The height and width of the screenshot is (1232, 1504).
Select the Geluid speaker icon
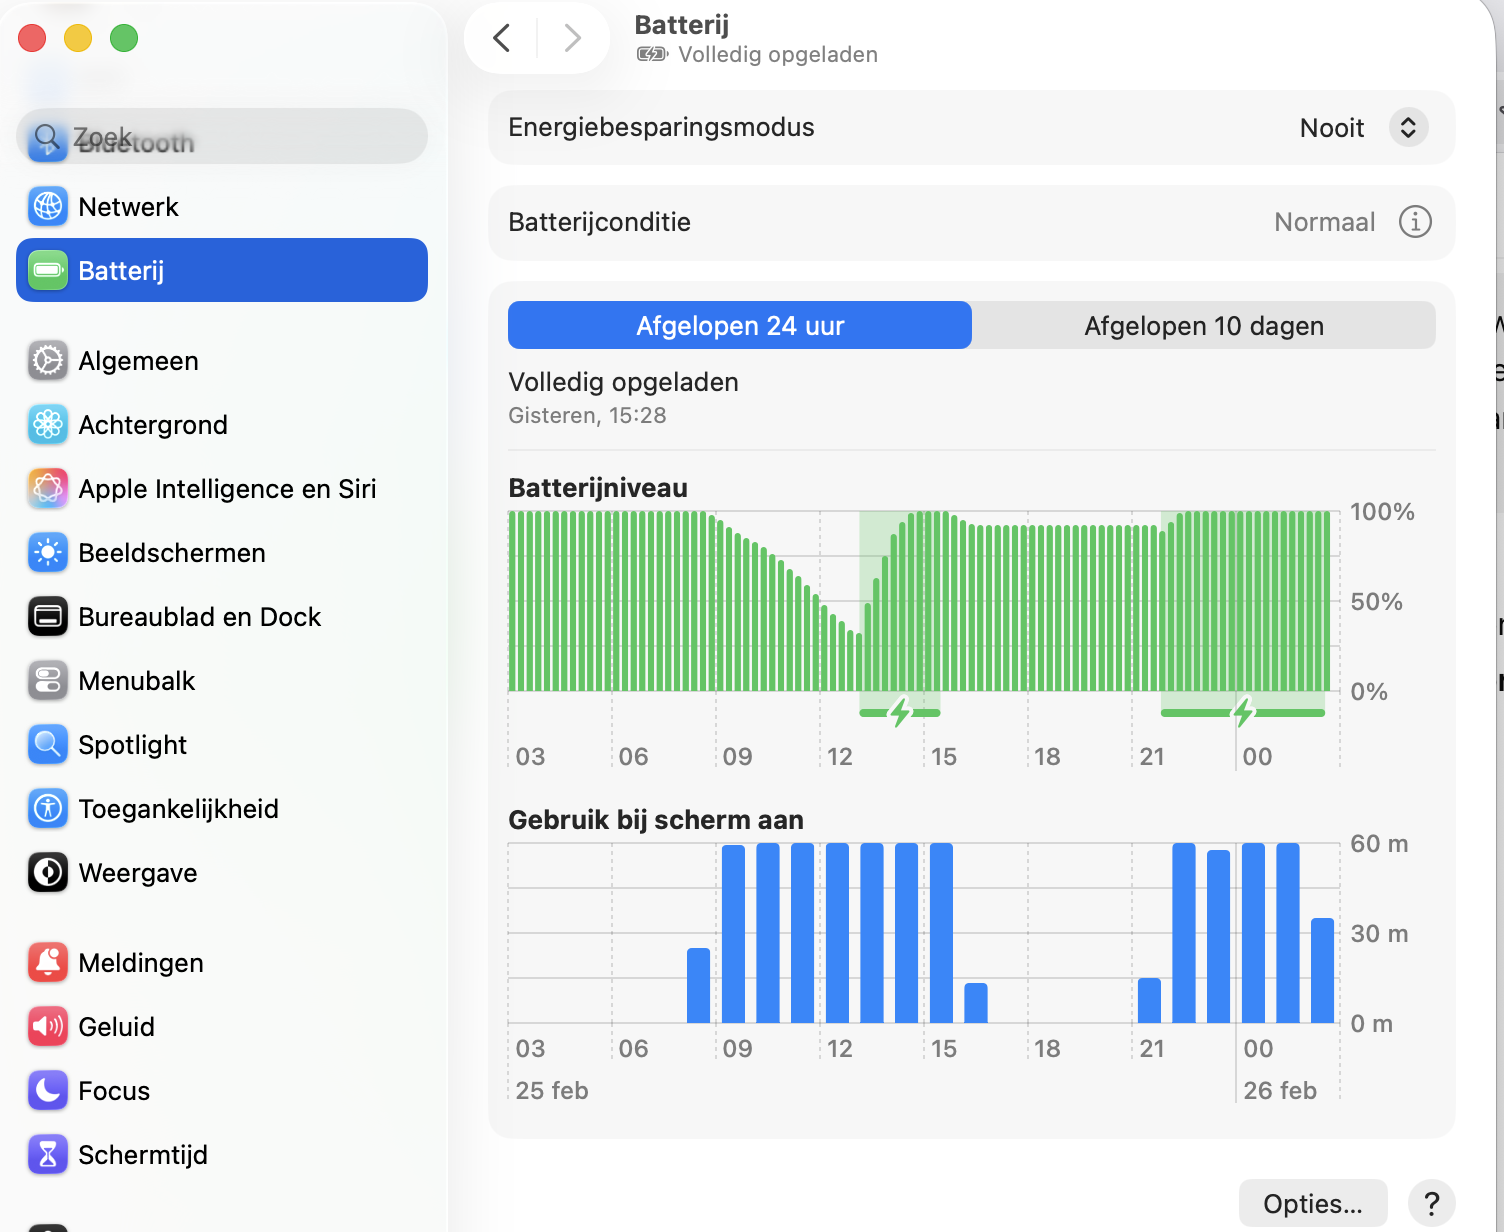coord(47,1026)
